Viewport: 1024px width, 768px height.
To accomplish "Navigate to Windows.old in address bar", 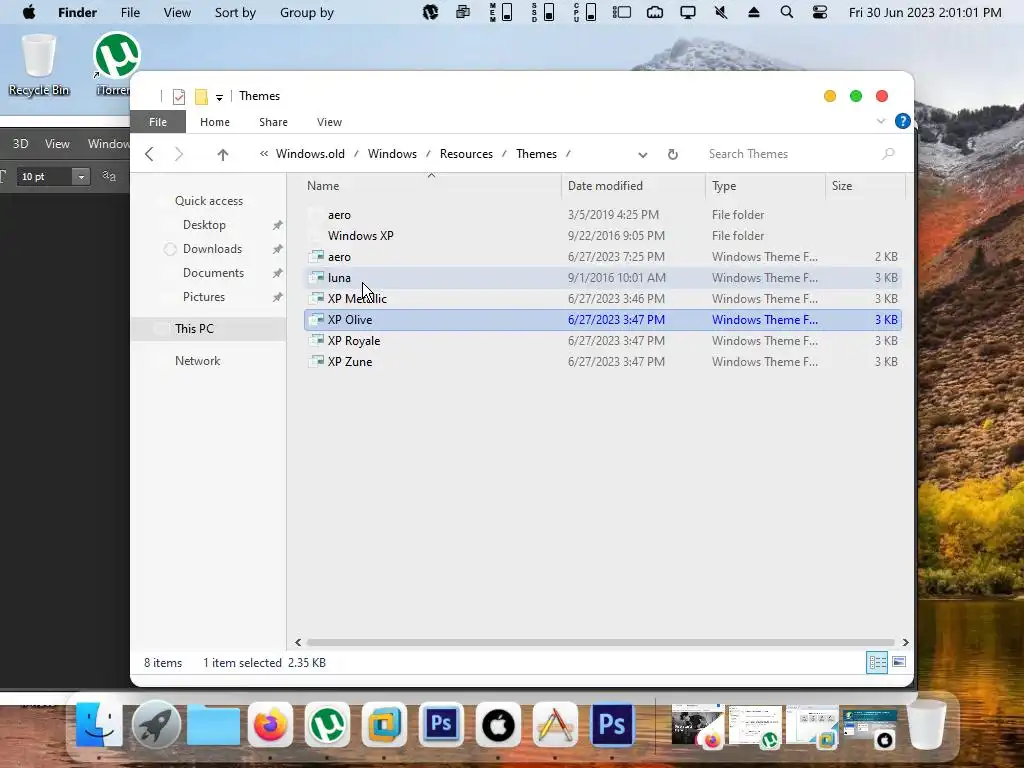I will [x=310, y=154].
